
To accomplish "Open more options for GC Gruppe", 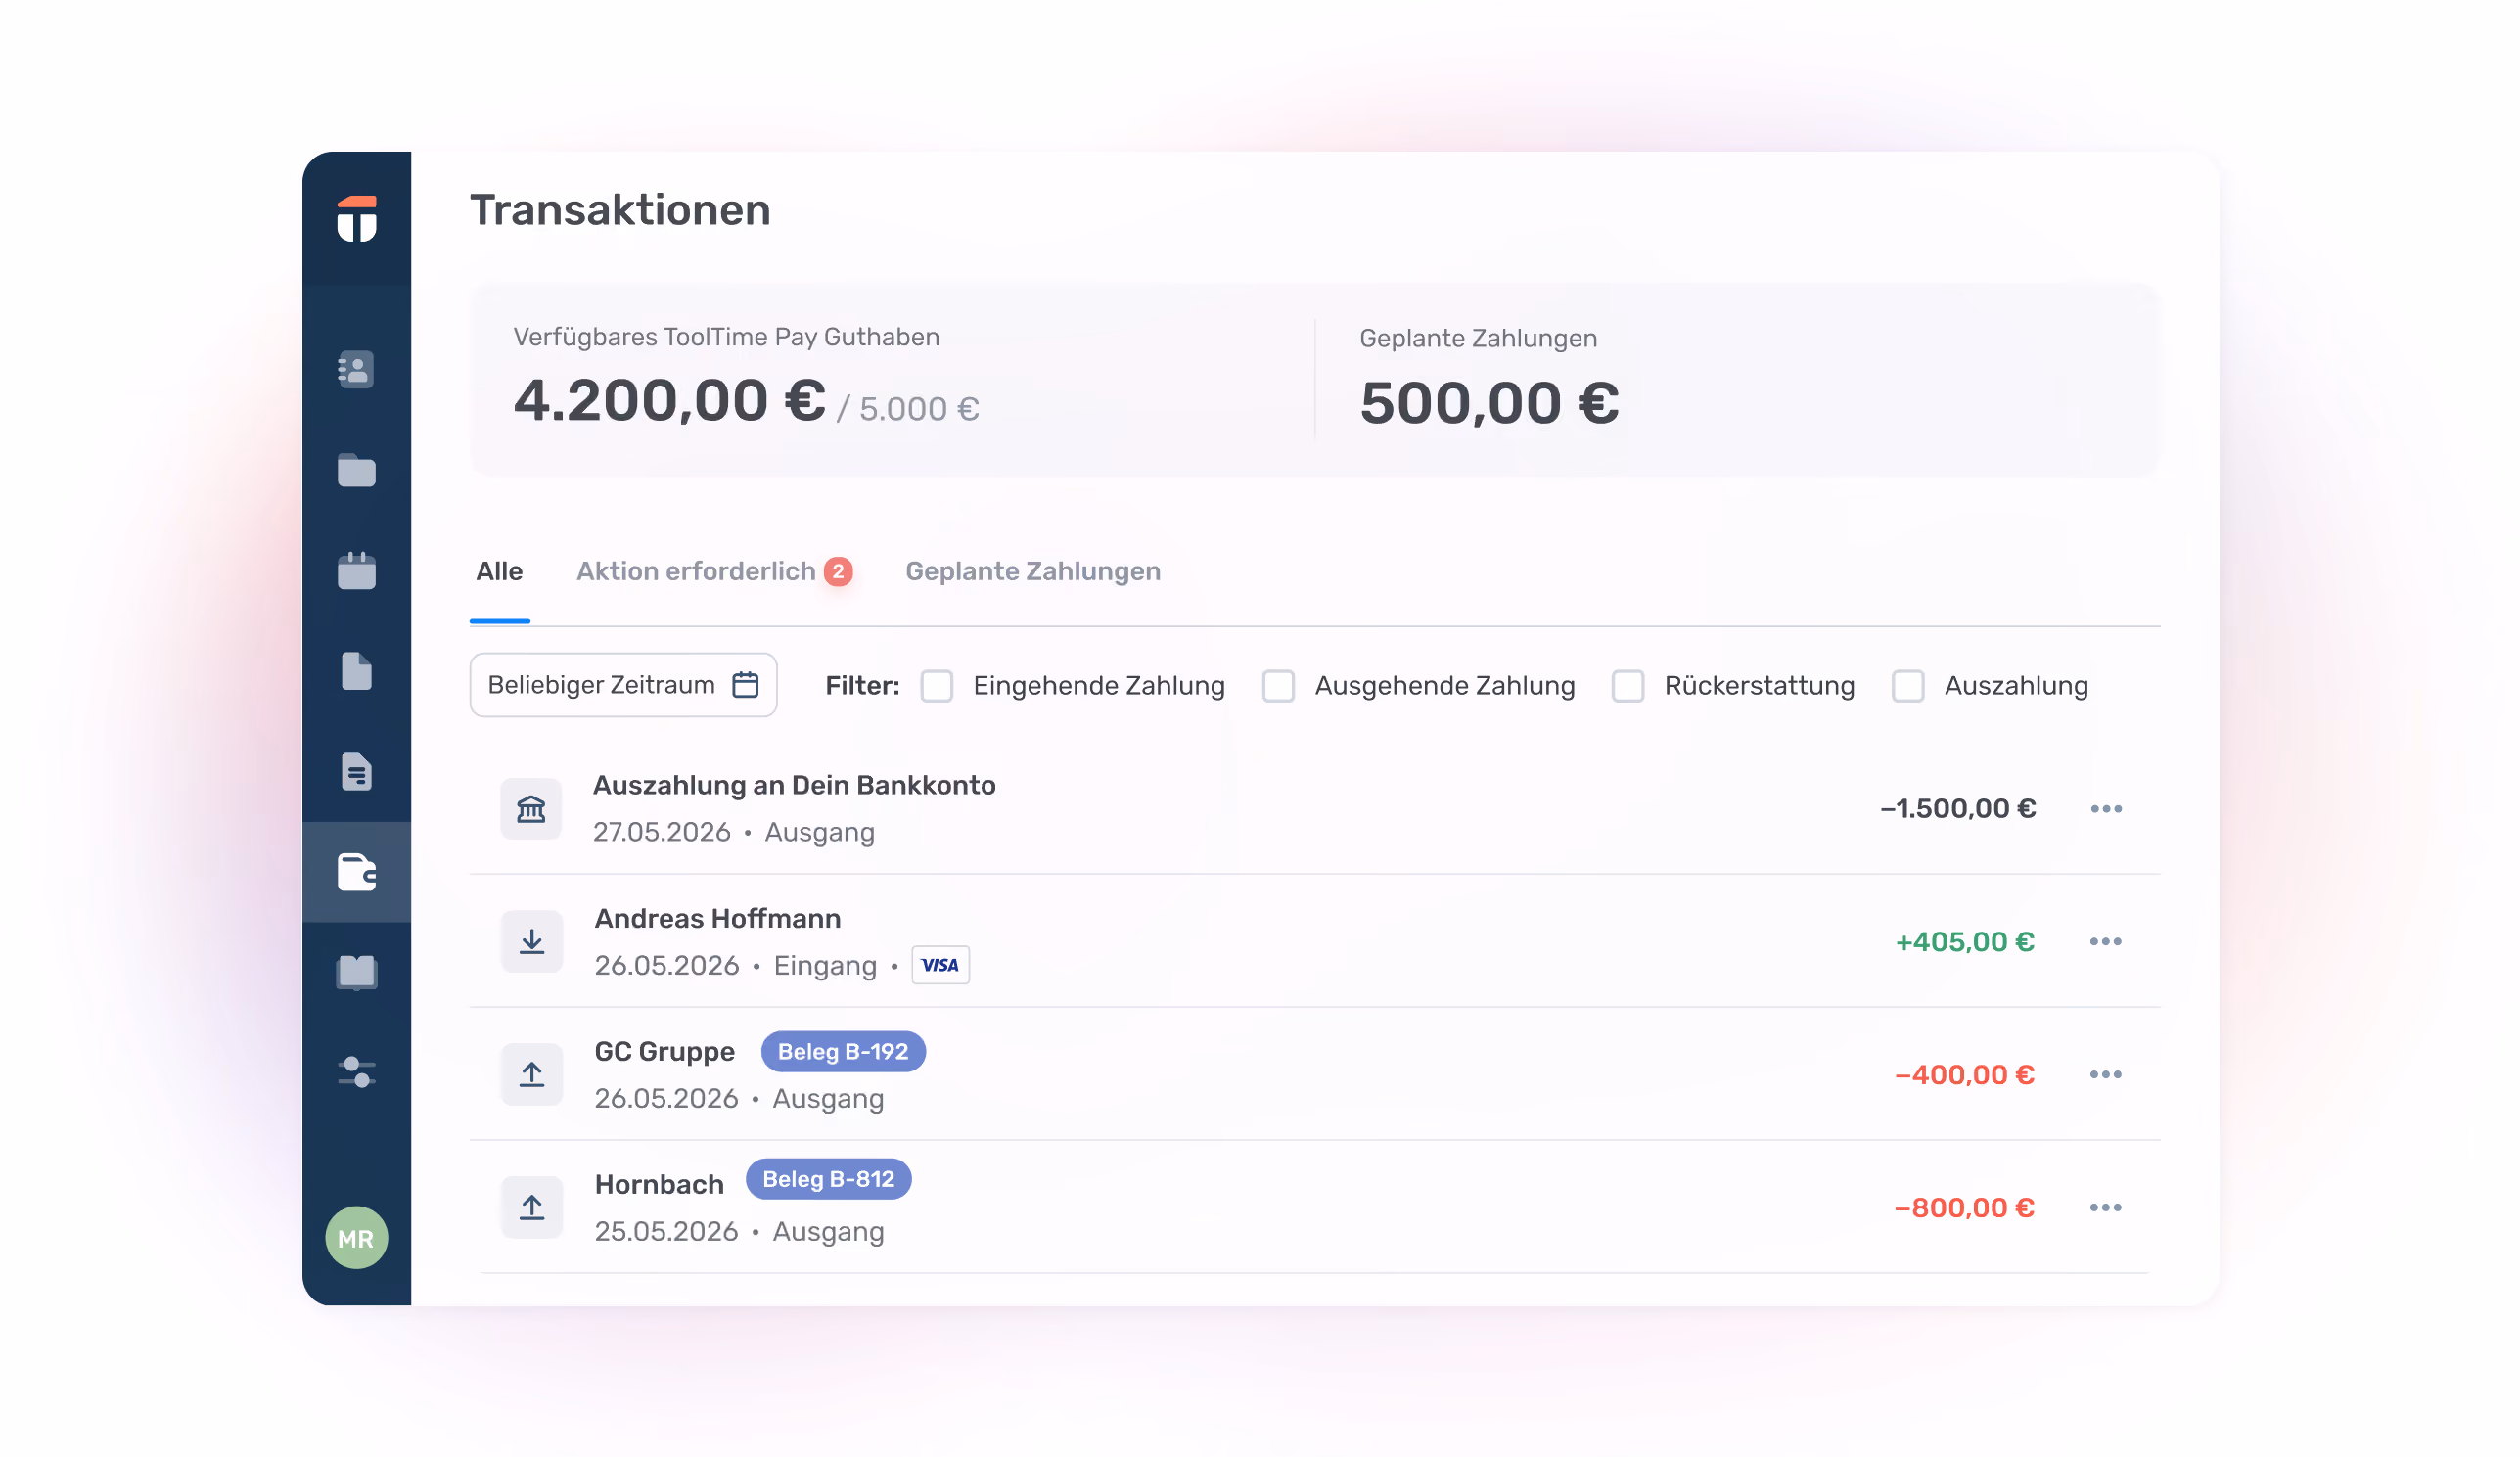I will point(2106,1074).
